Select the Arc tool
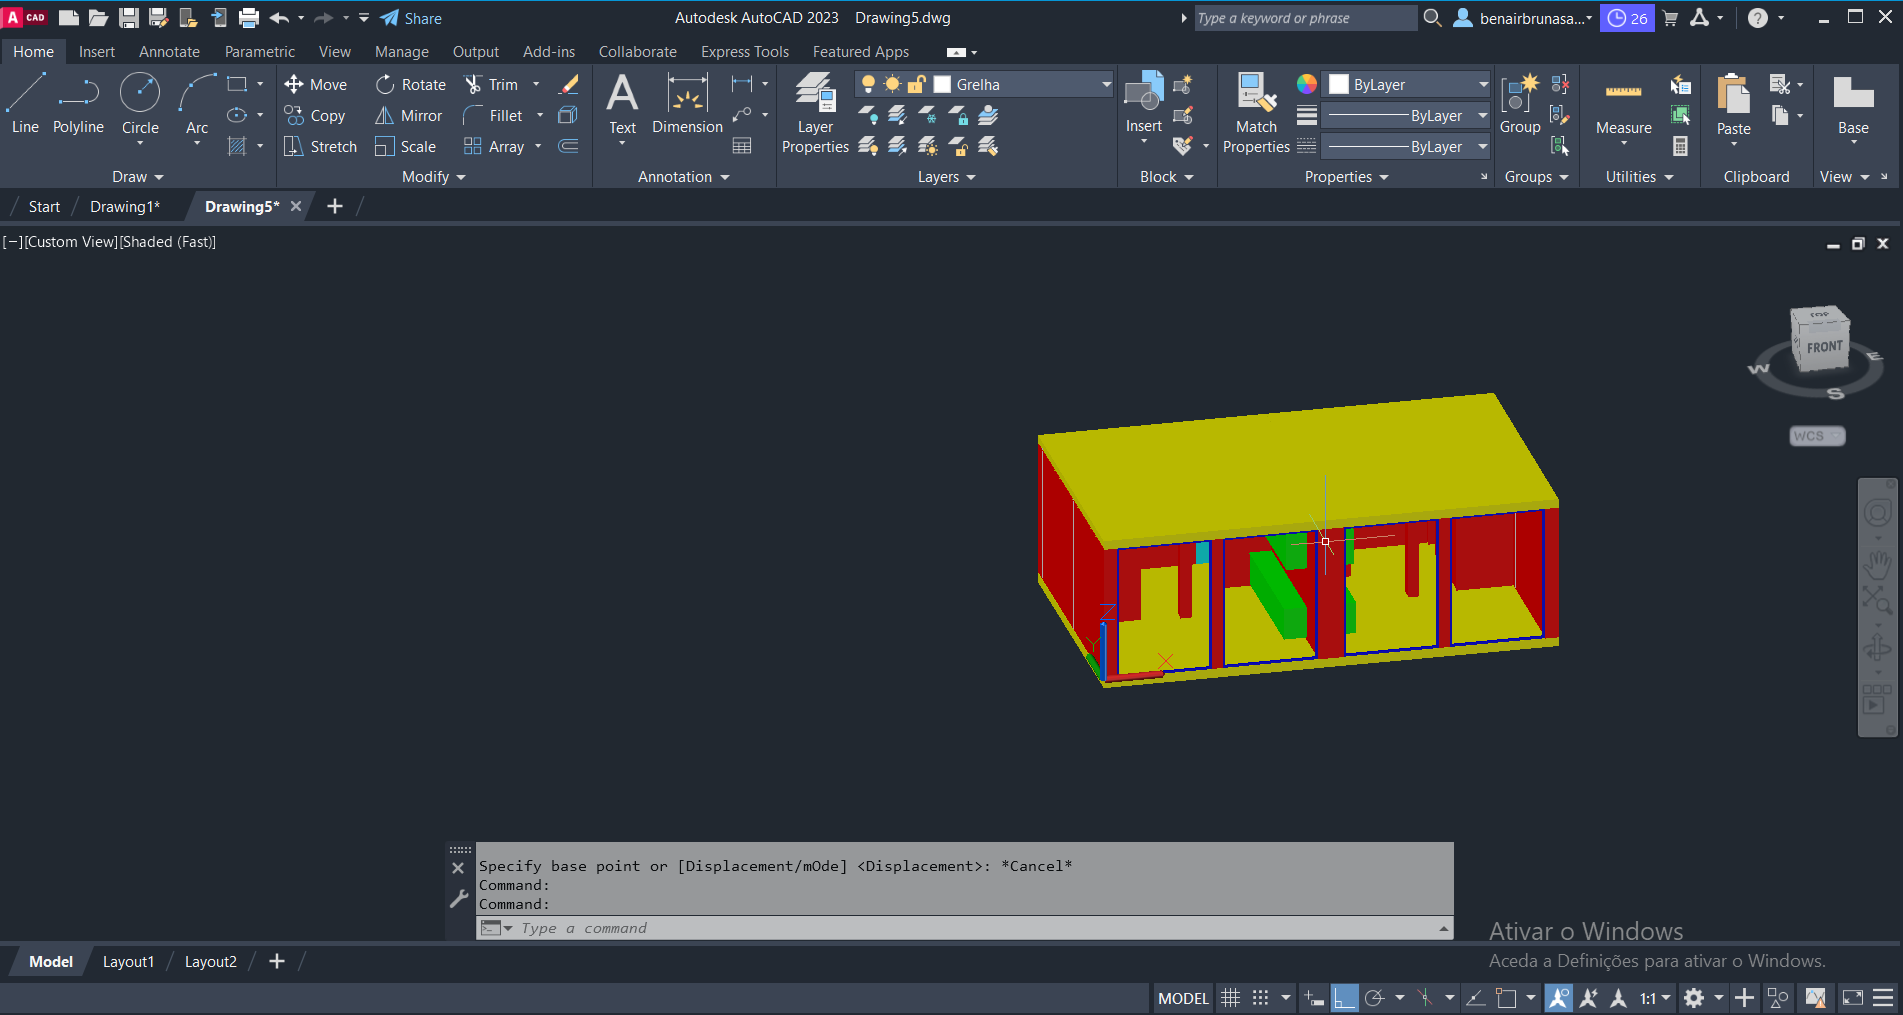1903x1015 pixels. [197, 104]
